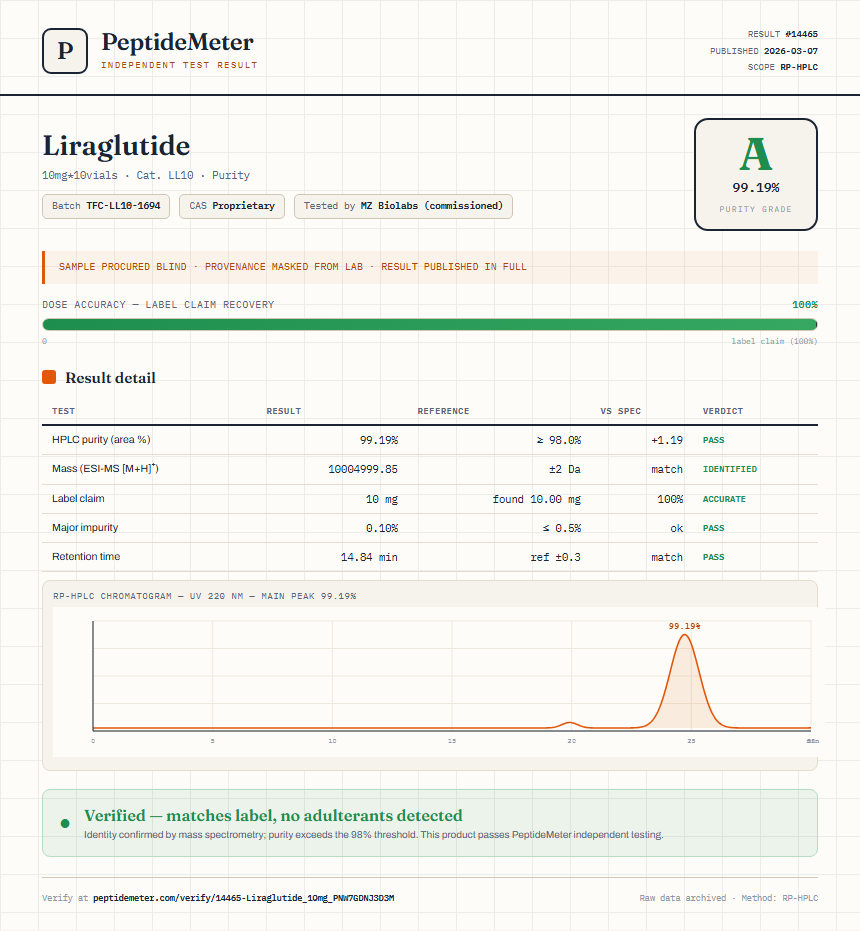Click the dose accuracy green progress bar
Screen dimensions: 860x931
tap(430, 324)
